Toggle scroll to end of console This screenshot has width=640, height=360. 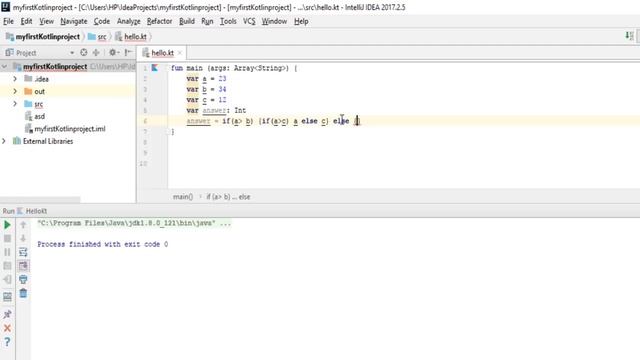[23, 266]
